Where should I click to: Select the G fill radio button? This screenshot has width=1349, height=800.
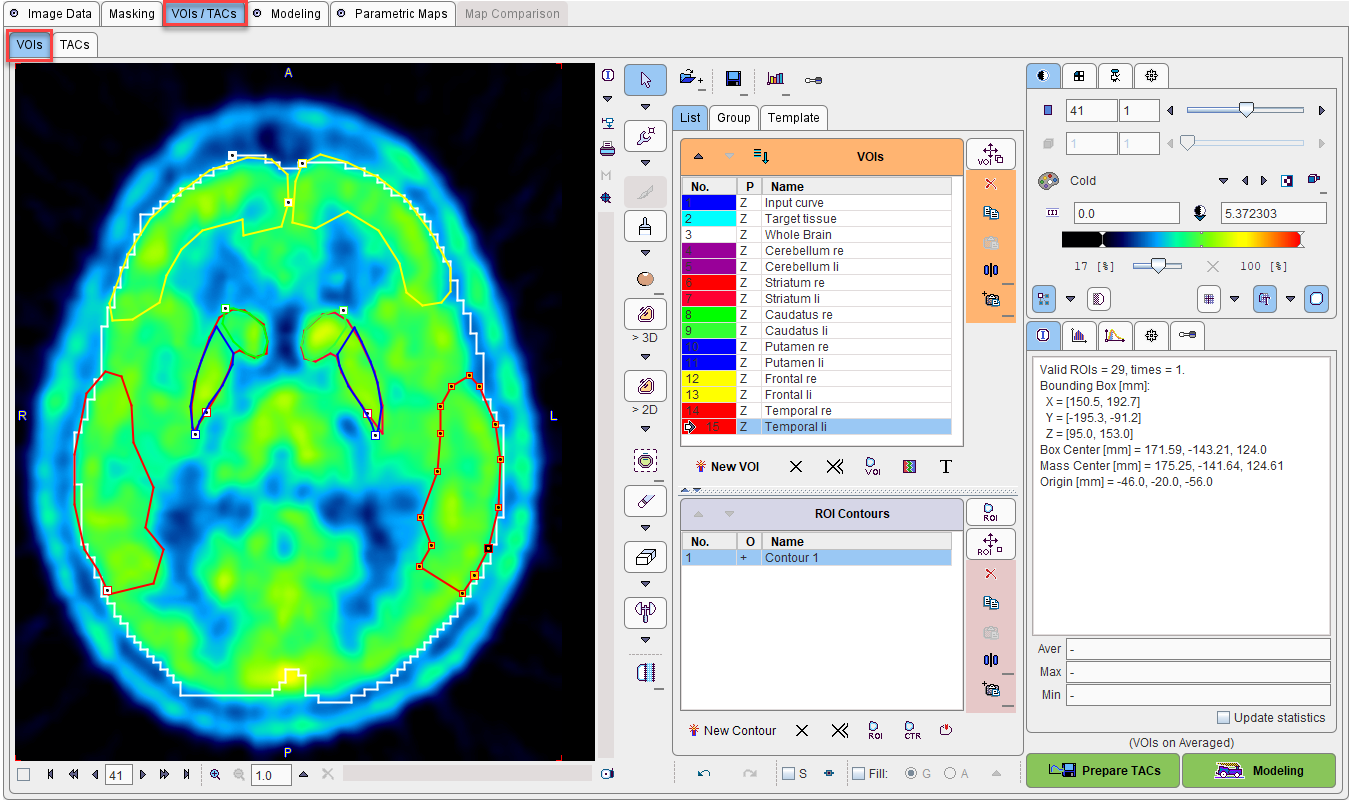tap(911, 772)
